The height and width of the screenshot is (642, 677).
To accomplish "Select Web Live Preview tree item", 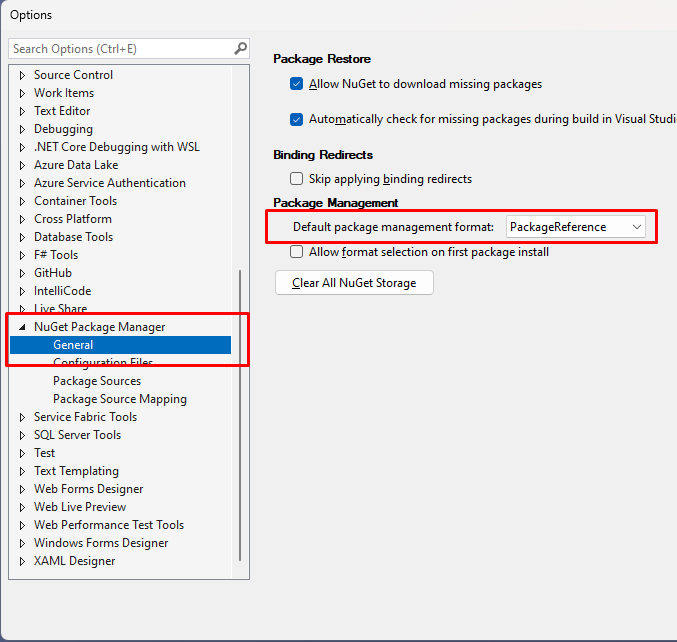I will pyautogui.click(x=80, y=507).
